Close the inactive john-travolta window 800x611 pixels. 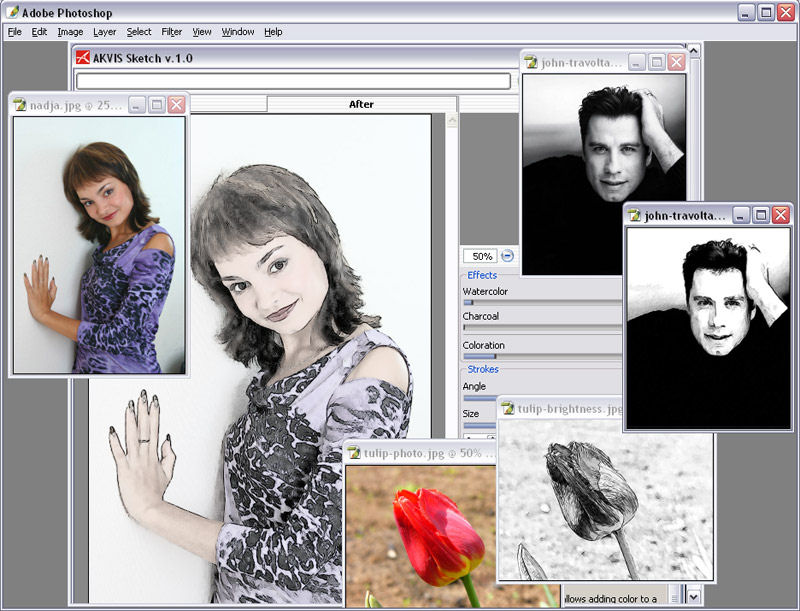tap(677, 62)
